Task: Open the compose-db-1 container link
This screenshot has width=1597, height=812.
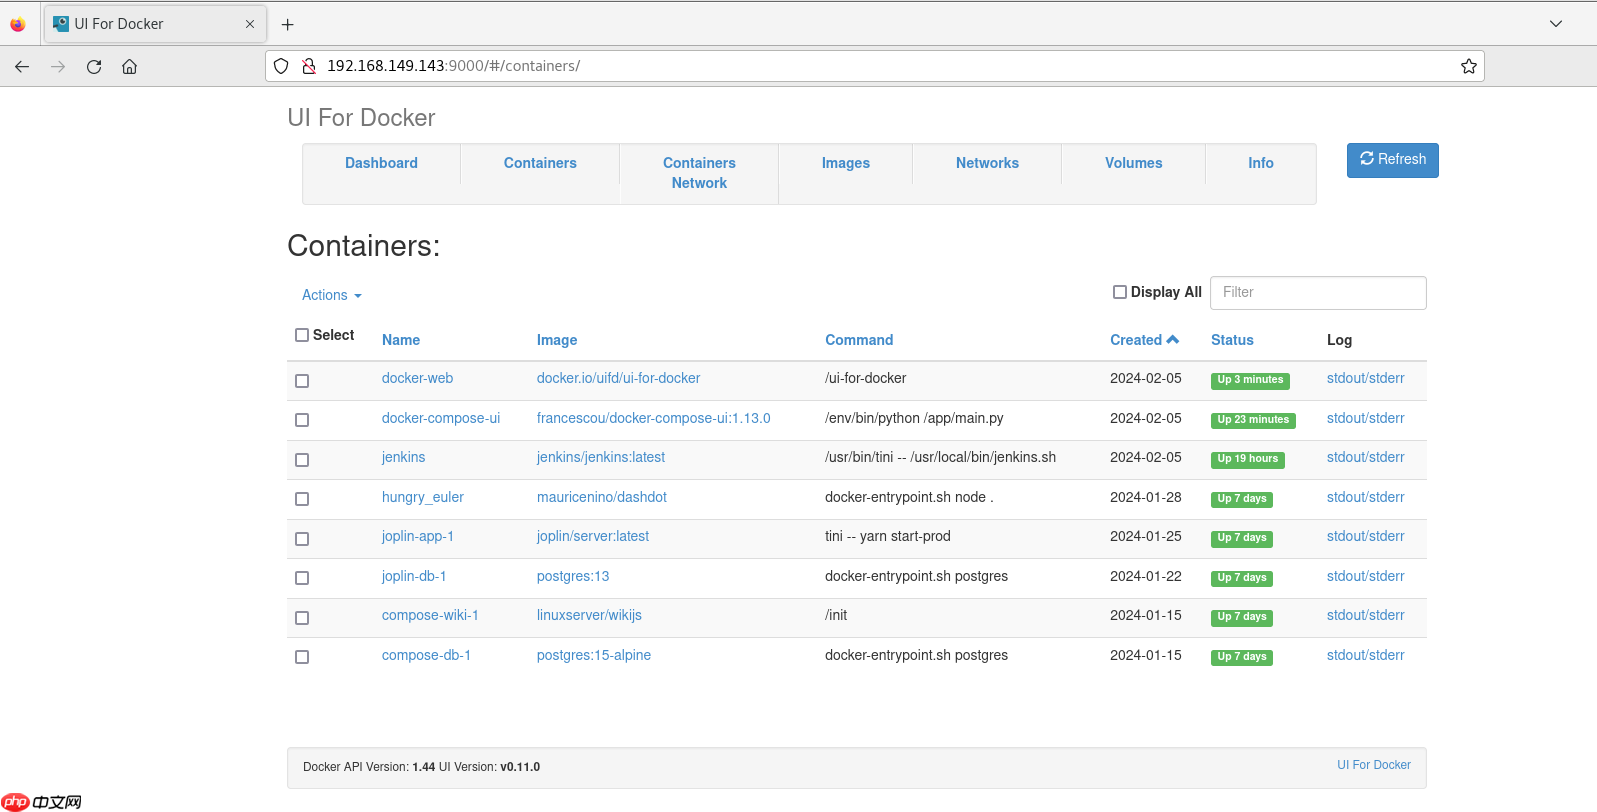Action: pos(426,655)
